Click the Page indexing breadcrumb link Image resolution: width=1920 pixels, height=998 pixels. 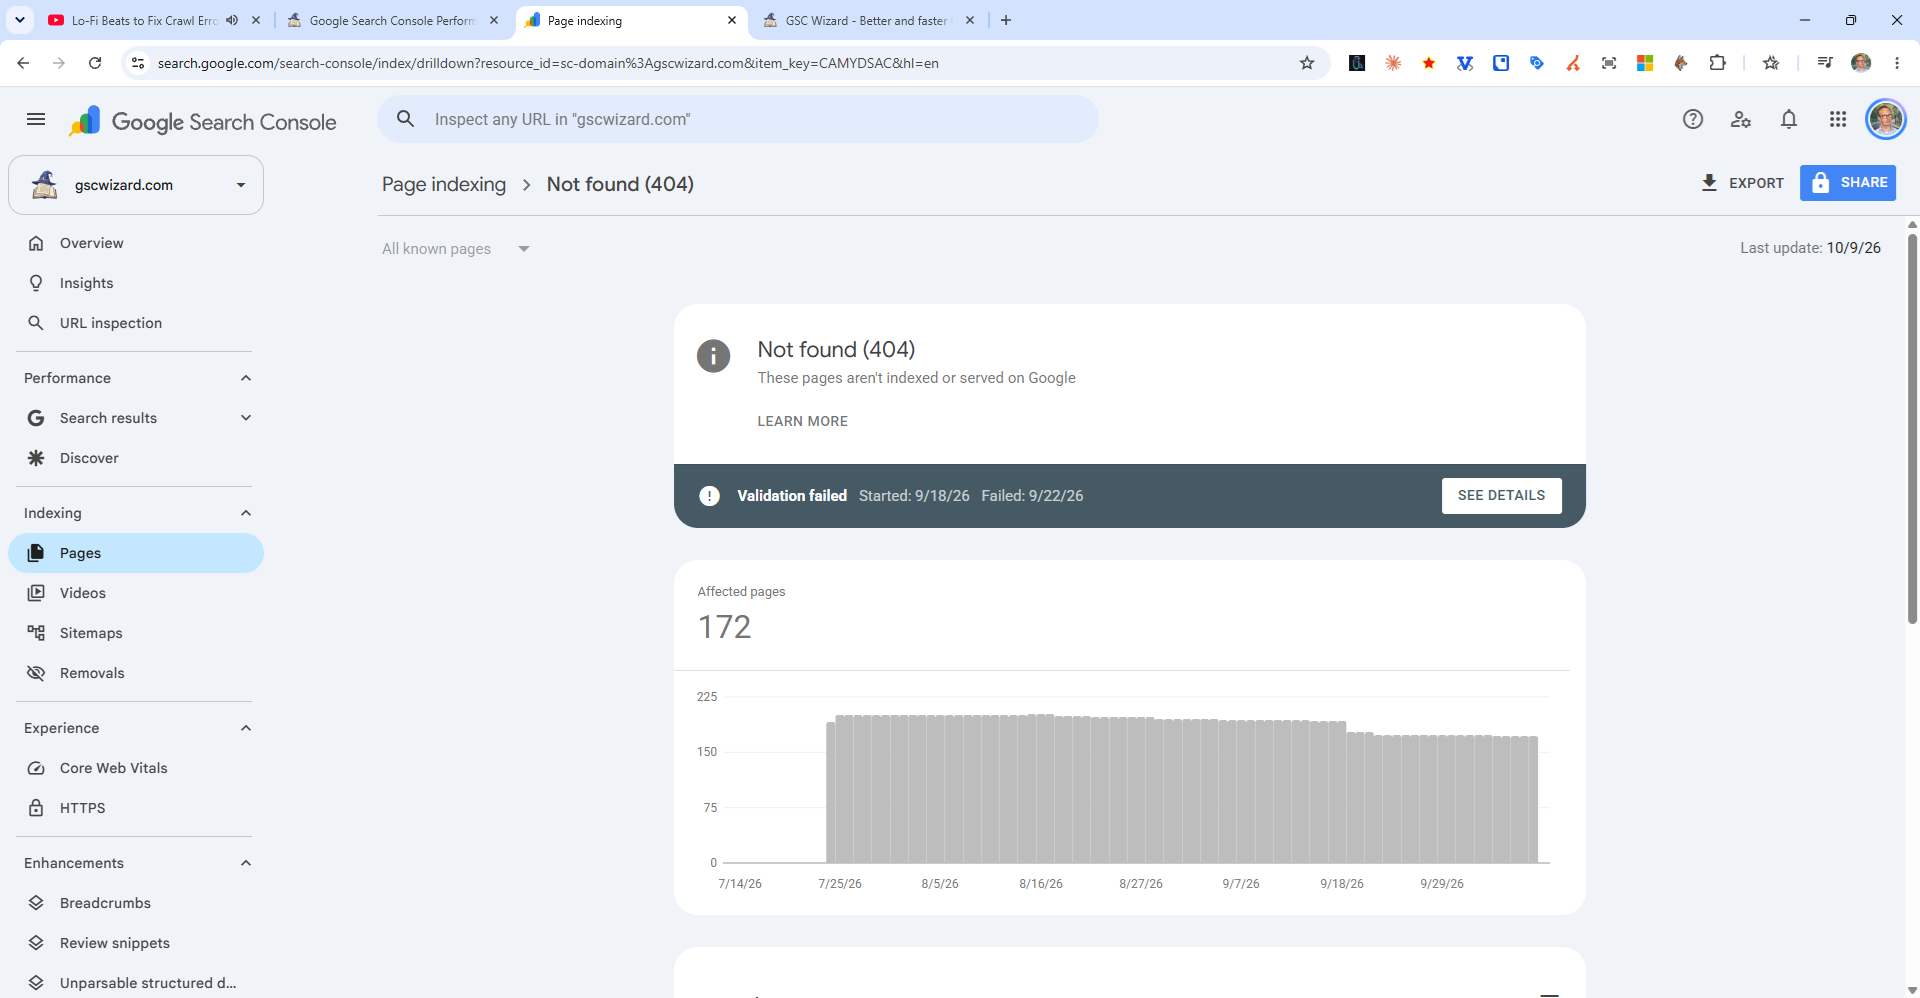444,184
